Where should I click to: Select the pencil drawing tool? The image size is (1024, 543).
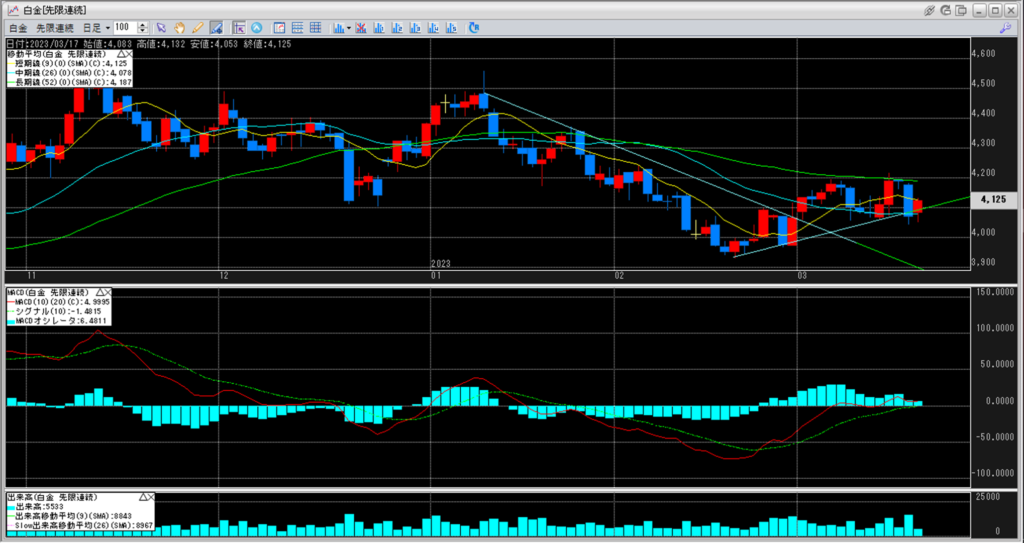pyautogui.click(x=197, y=27)
